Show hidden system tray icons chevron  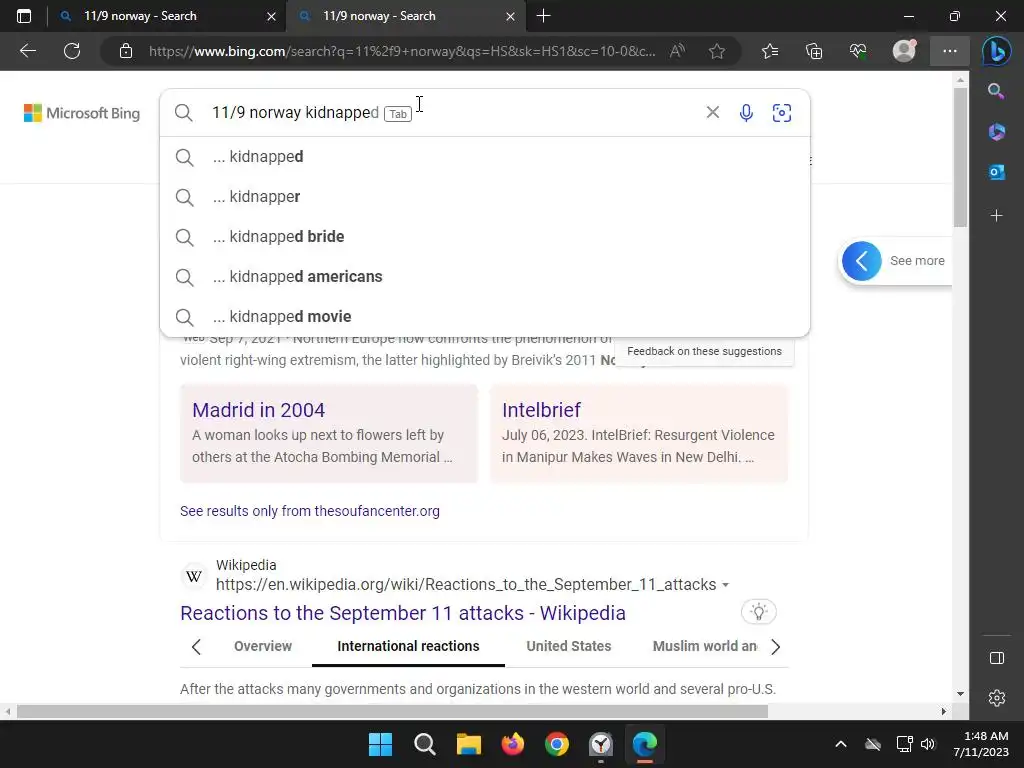(840, 744)
